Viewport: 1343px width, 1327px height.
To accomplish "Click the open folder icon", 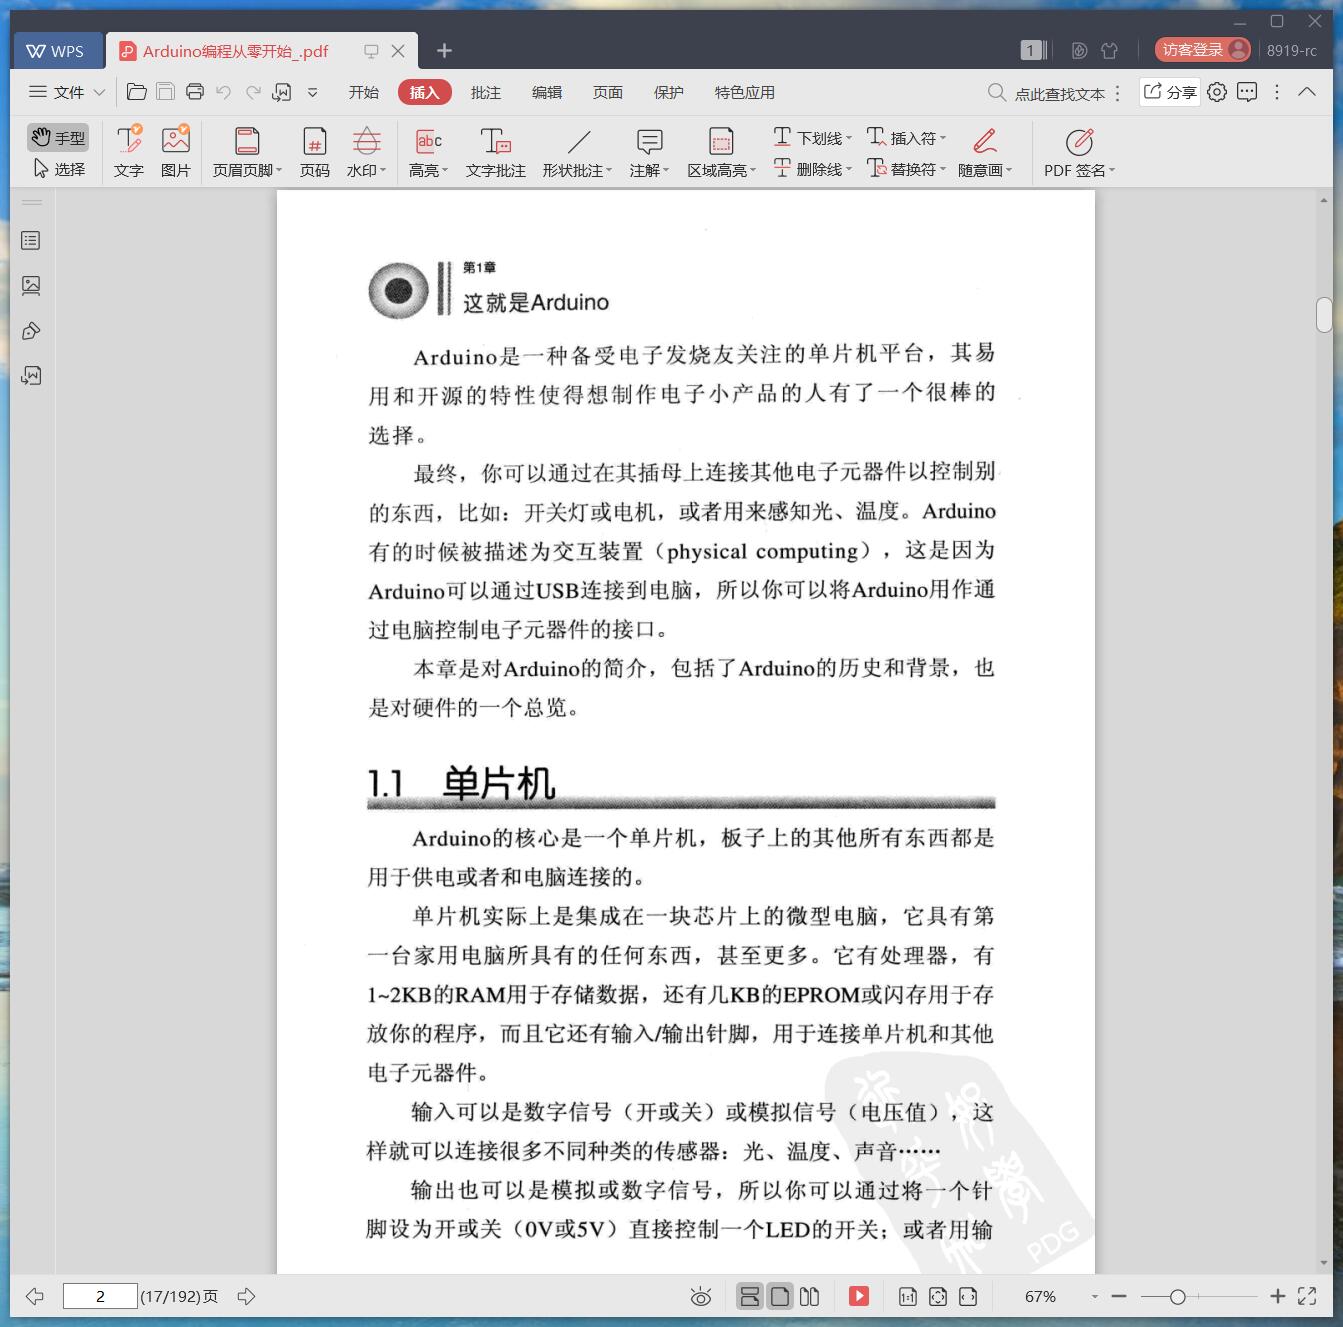I will click(137, 92).
